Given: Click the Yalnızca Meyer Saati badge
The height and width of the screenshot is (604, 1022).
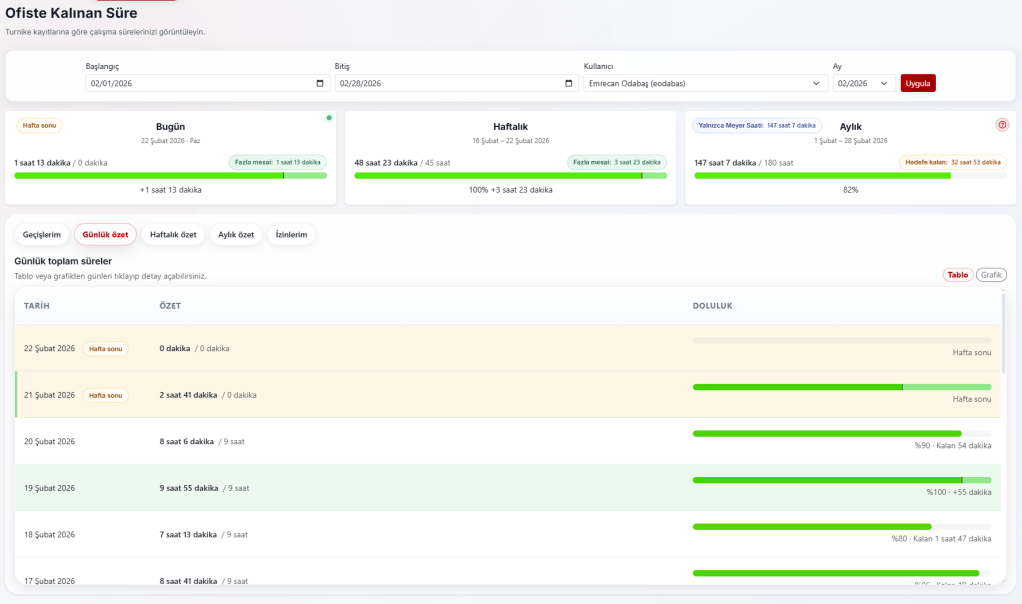Looking at the screenshot, I should tap(757, 126).
